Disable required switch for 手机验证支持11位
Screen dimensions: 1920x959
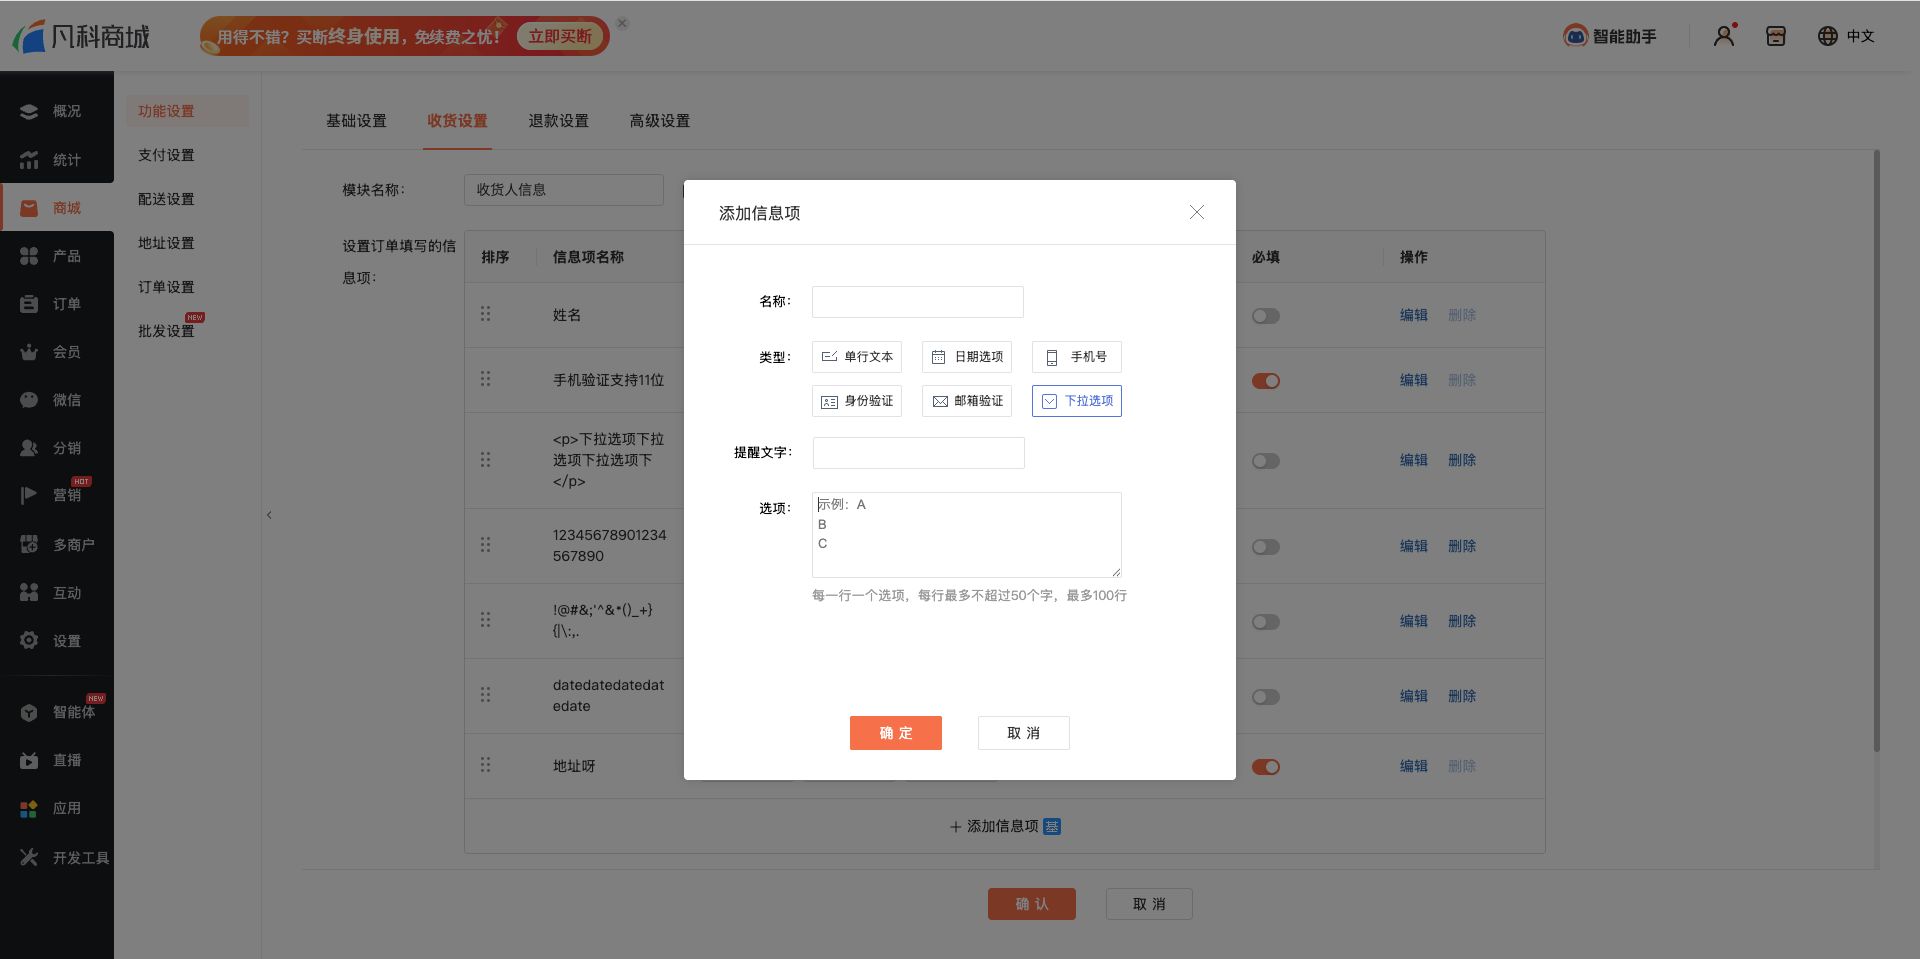point(1265,381)
